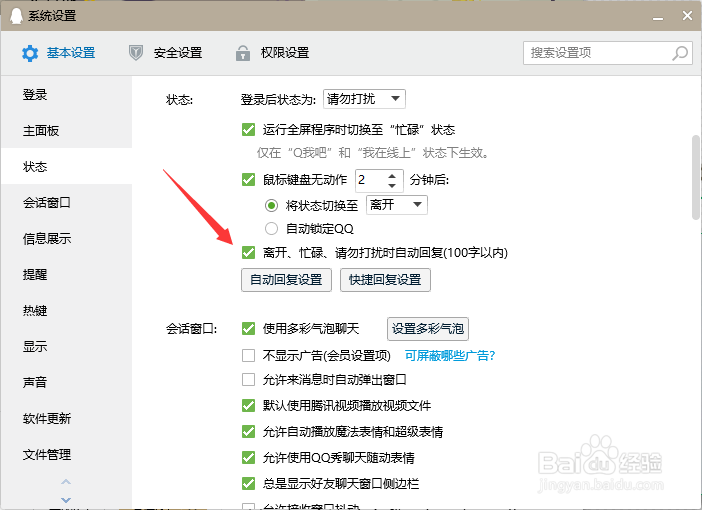Select 提醒 in the sidebar
The height and width of the screenshot is (510, 702).
pos(66,274)
